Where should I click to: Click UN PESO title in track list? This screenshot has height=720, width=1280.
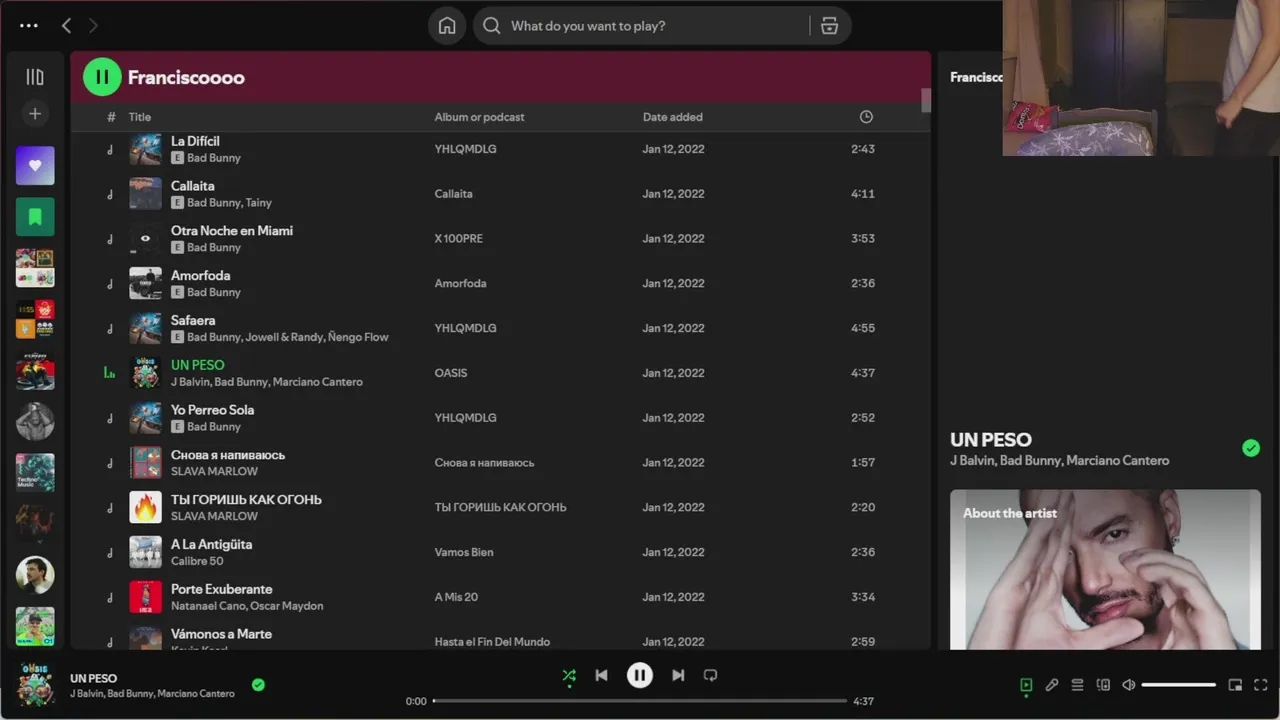(x=198, y=365)
